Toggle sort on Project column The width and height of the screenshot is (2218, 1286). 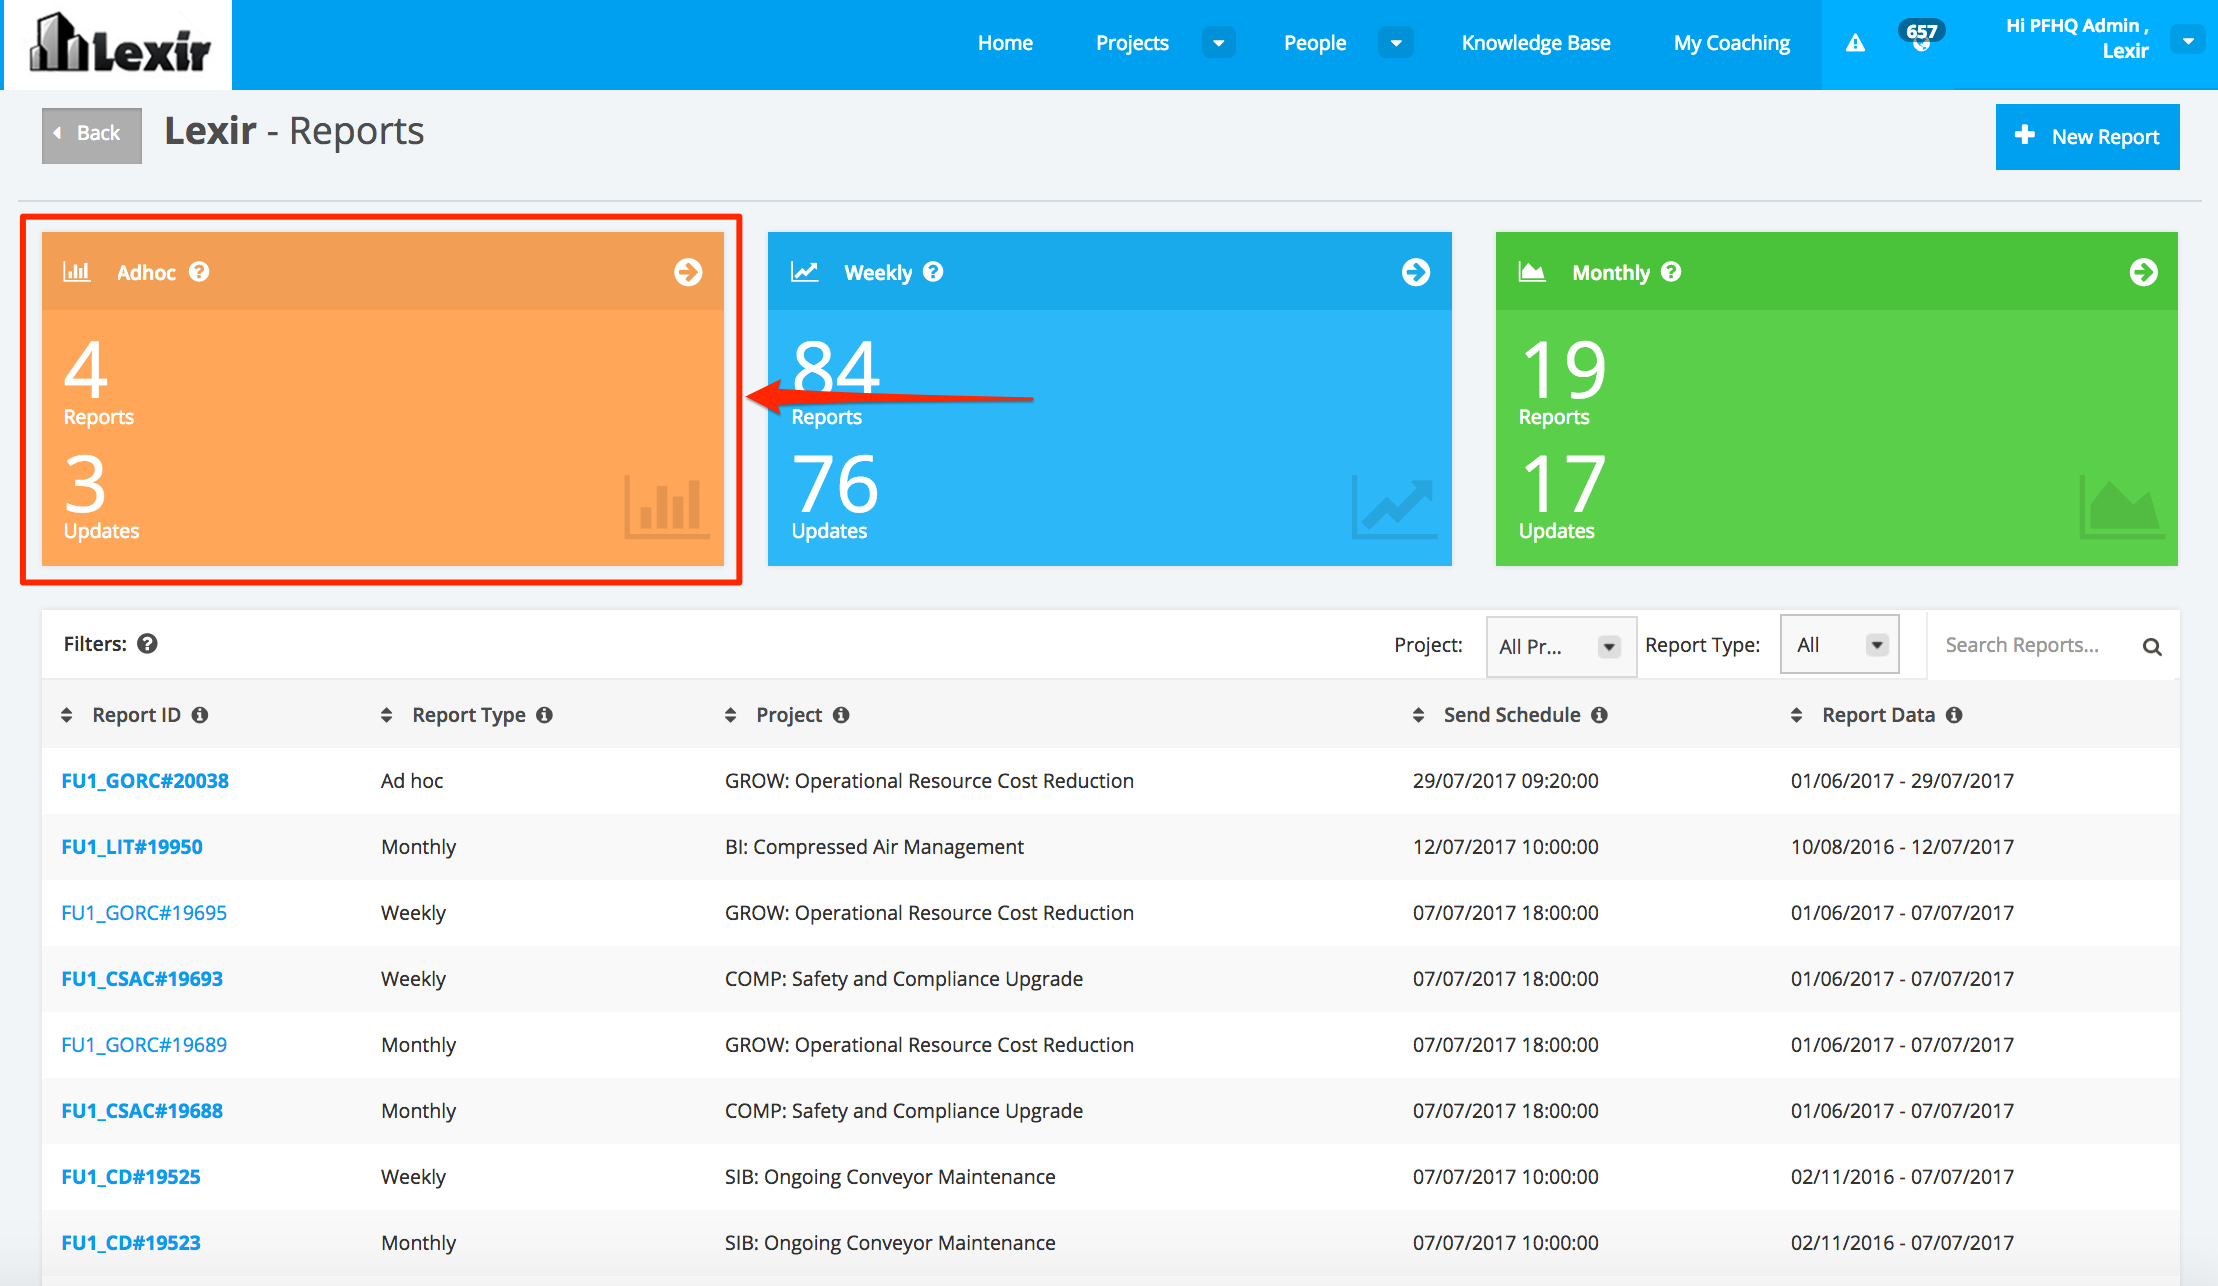tap(731, 715)
